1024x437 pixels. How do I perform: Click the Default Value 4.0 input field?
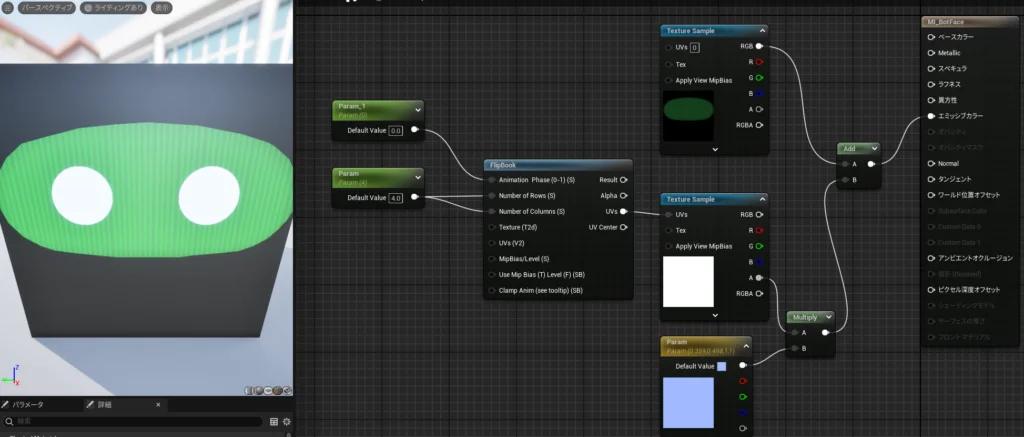tap(395, 198)
